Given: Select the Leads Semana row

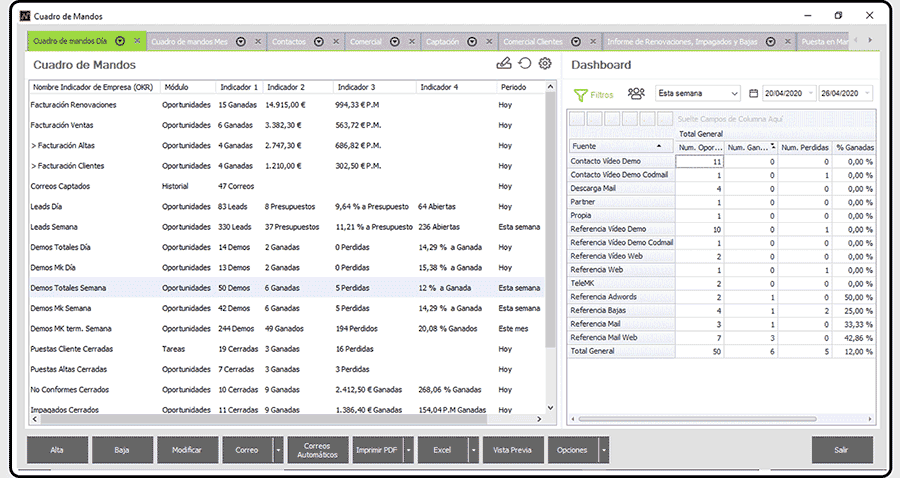Looking at the screenshot, I should point(287,227).
